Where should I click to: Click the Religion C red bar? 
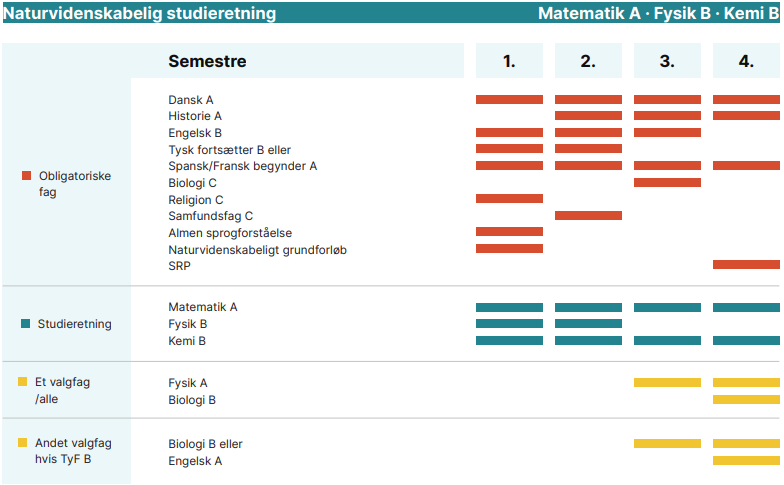click(509, 198)
